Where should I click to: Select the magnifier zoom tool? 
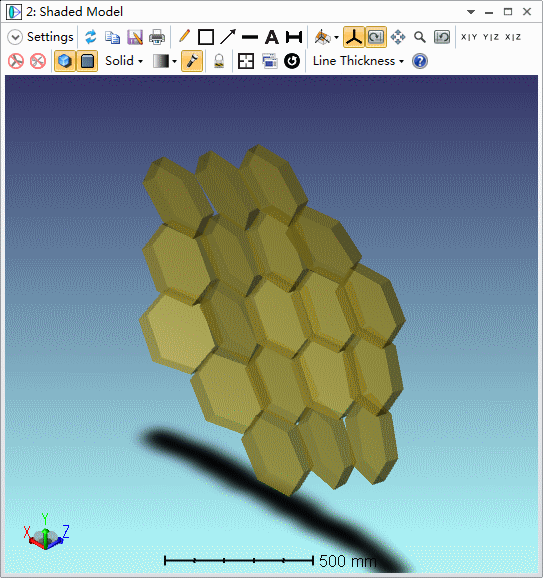point(420,37)
